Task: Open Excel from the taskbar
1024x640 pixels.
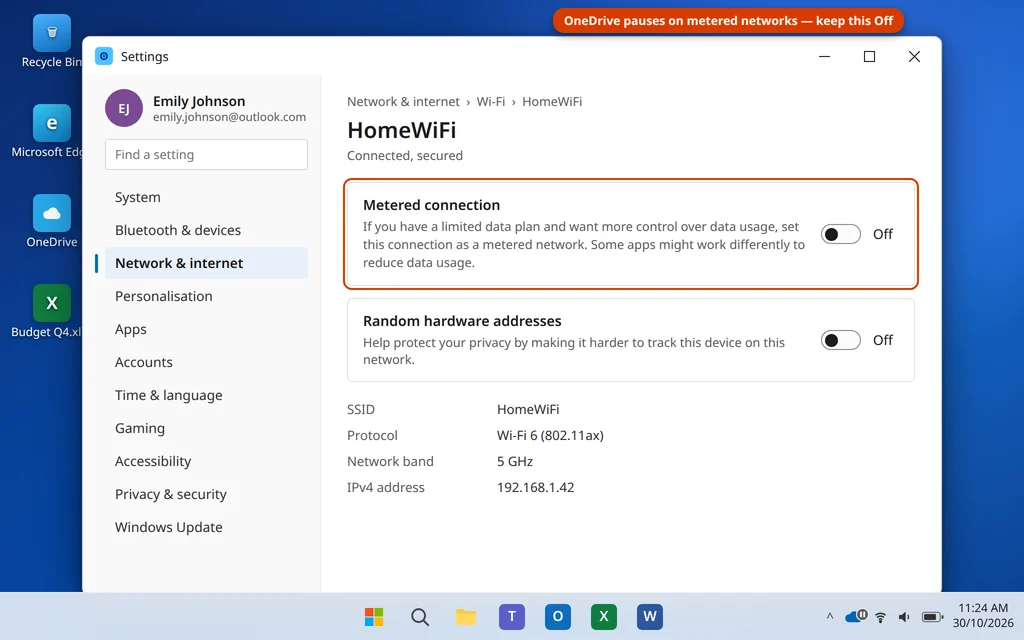Action: pyautogui.click(x=603, y=616)
